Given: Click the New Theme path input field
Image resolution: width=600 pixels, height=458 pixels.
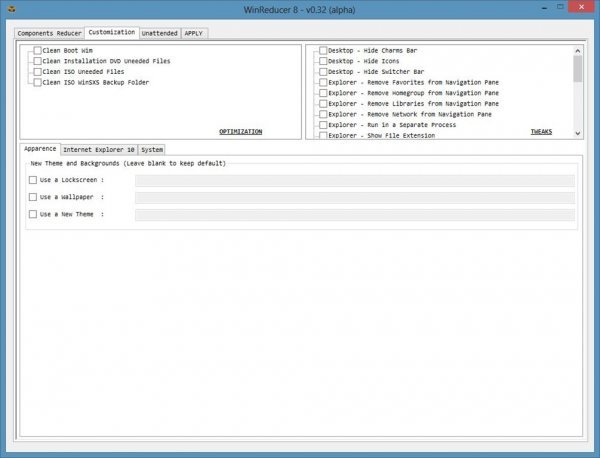Looking at the screenshot, I should (355, 215).
